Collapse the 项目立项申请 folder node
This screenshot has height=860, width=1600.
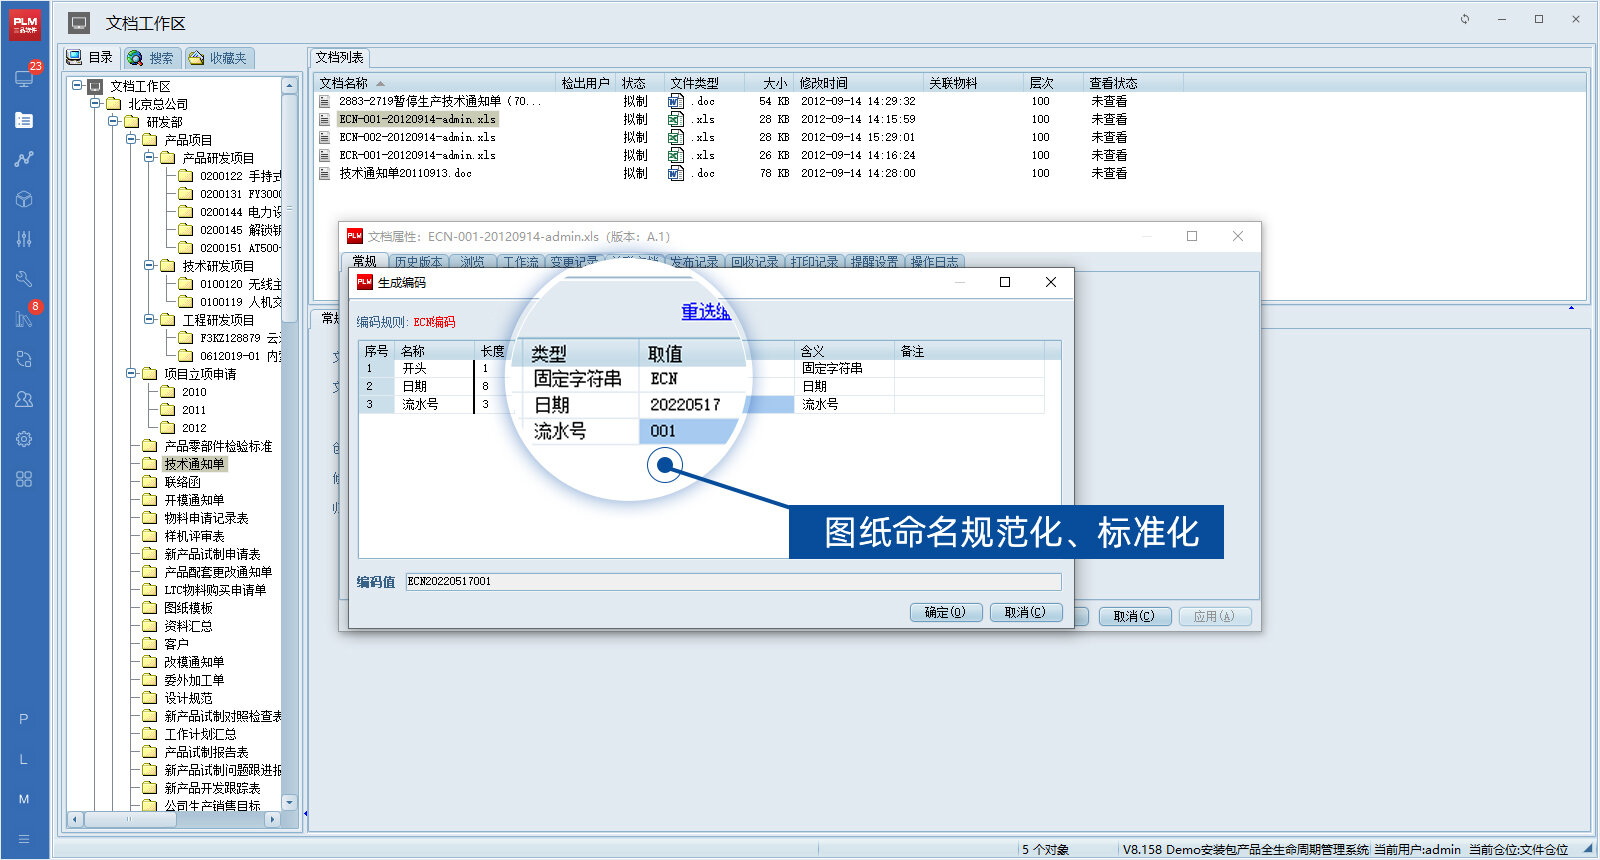point(131,374)
